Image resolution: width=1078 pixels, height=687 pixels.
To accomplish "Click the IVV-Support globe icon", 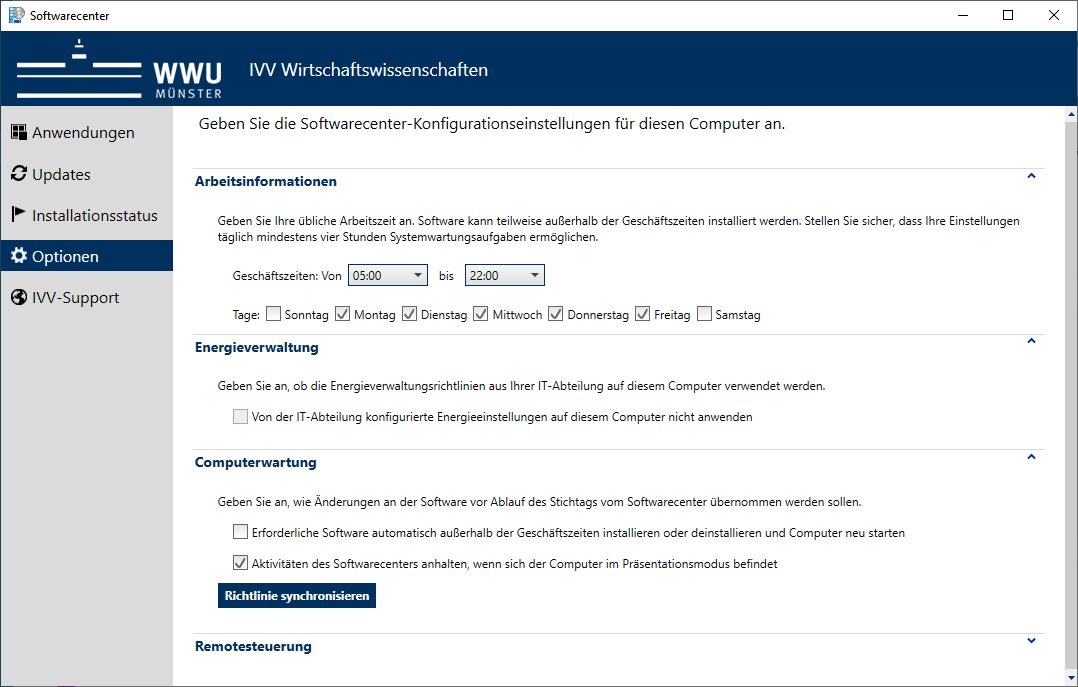I will 19,297.
